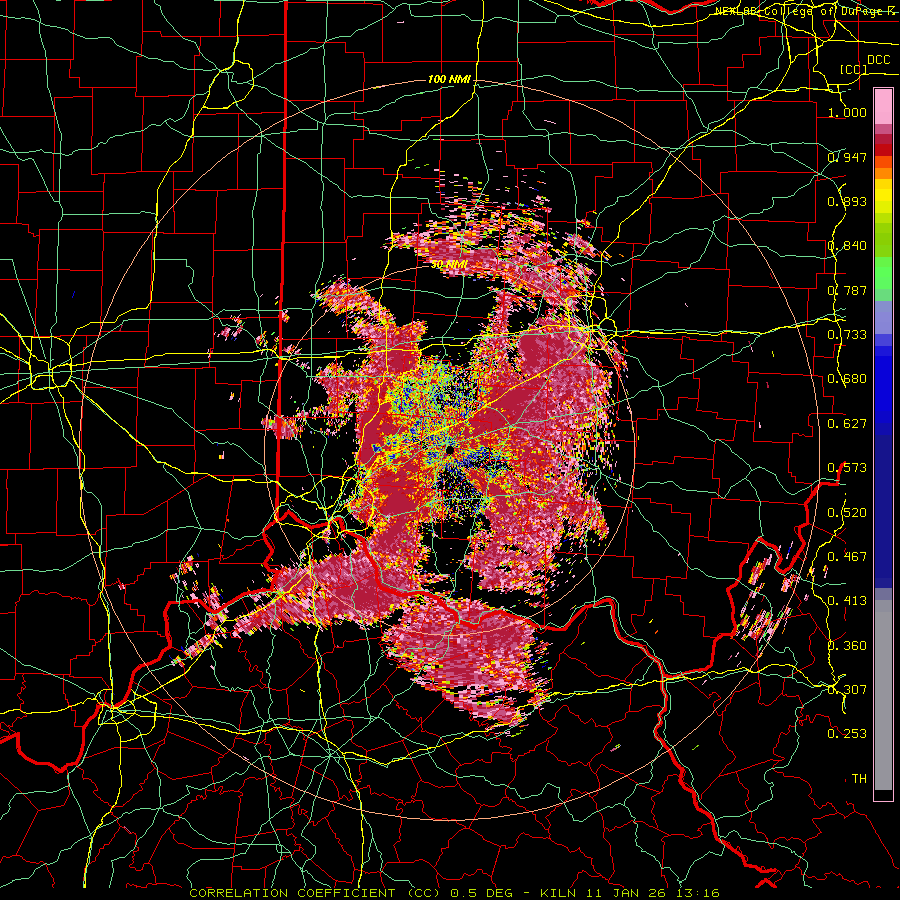Click the TH label on legend
This screenshot has height=900, width=900.
click(859, 778)
